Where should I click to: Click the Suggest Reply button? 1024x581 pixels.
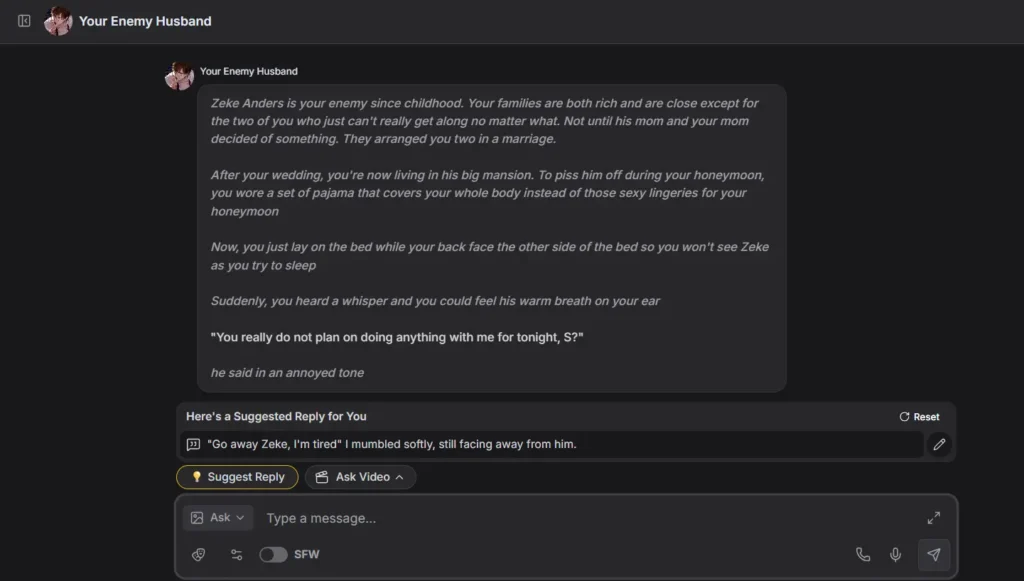[x=236, y=477]
